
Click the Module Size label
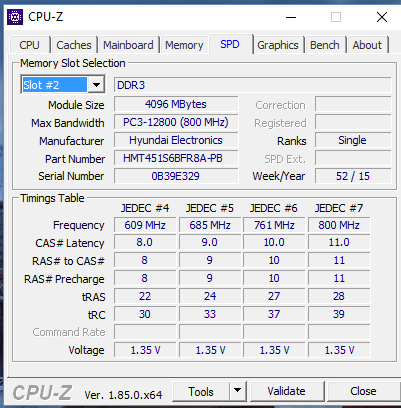[x=76, y=105]
